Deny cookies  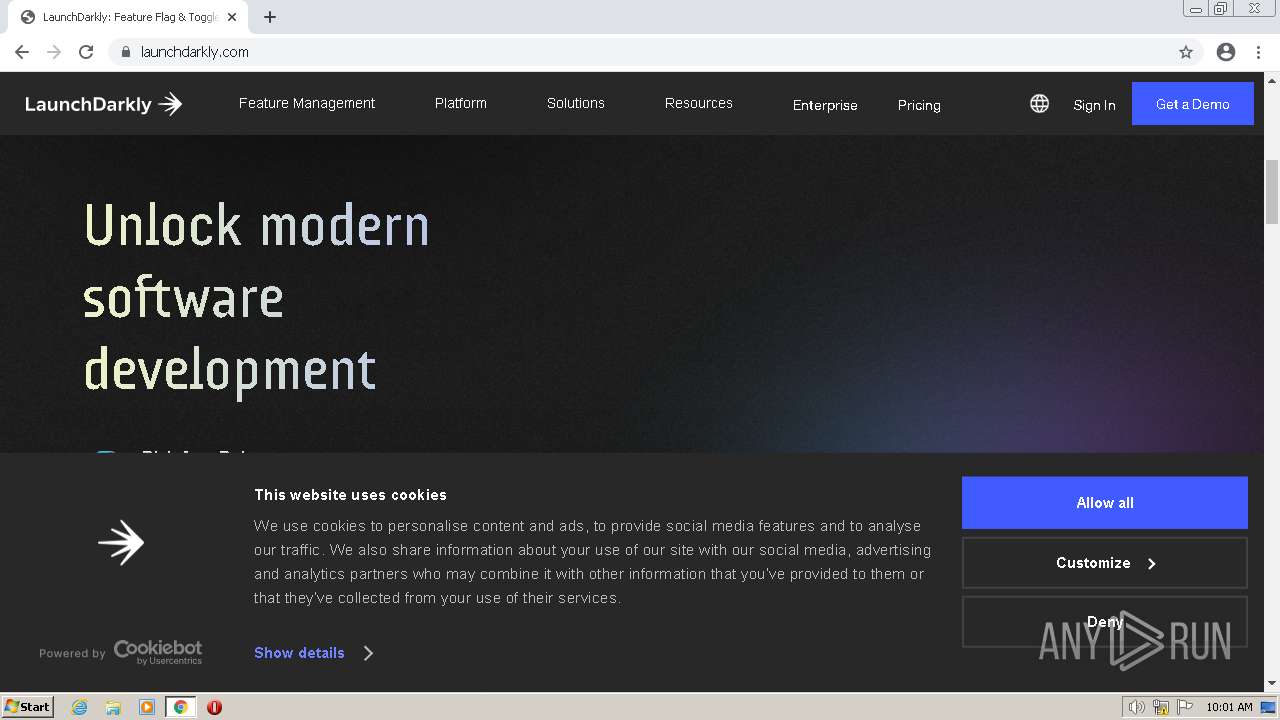point(1105,622)
